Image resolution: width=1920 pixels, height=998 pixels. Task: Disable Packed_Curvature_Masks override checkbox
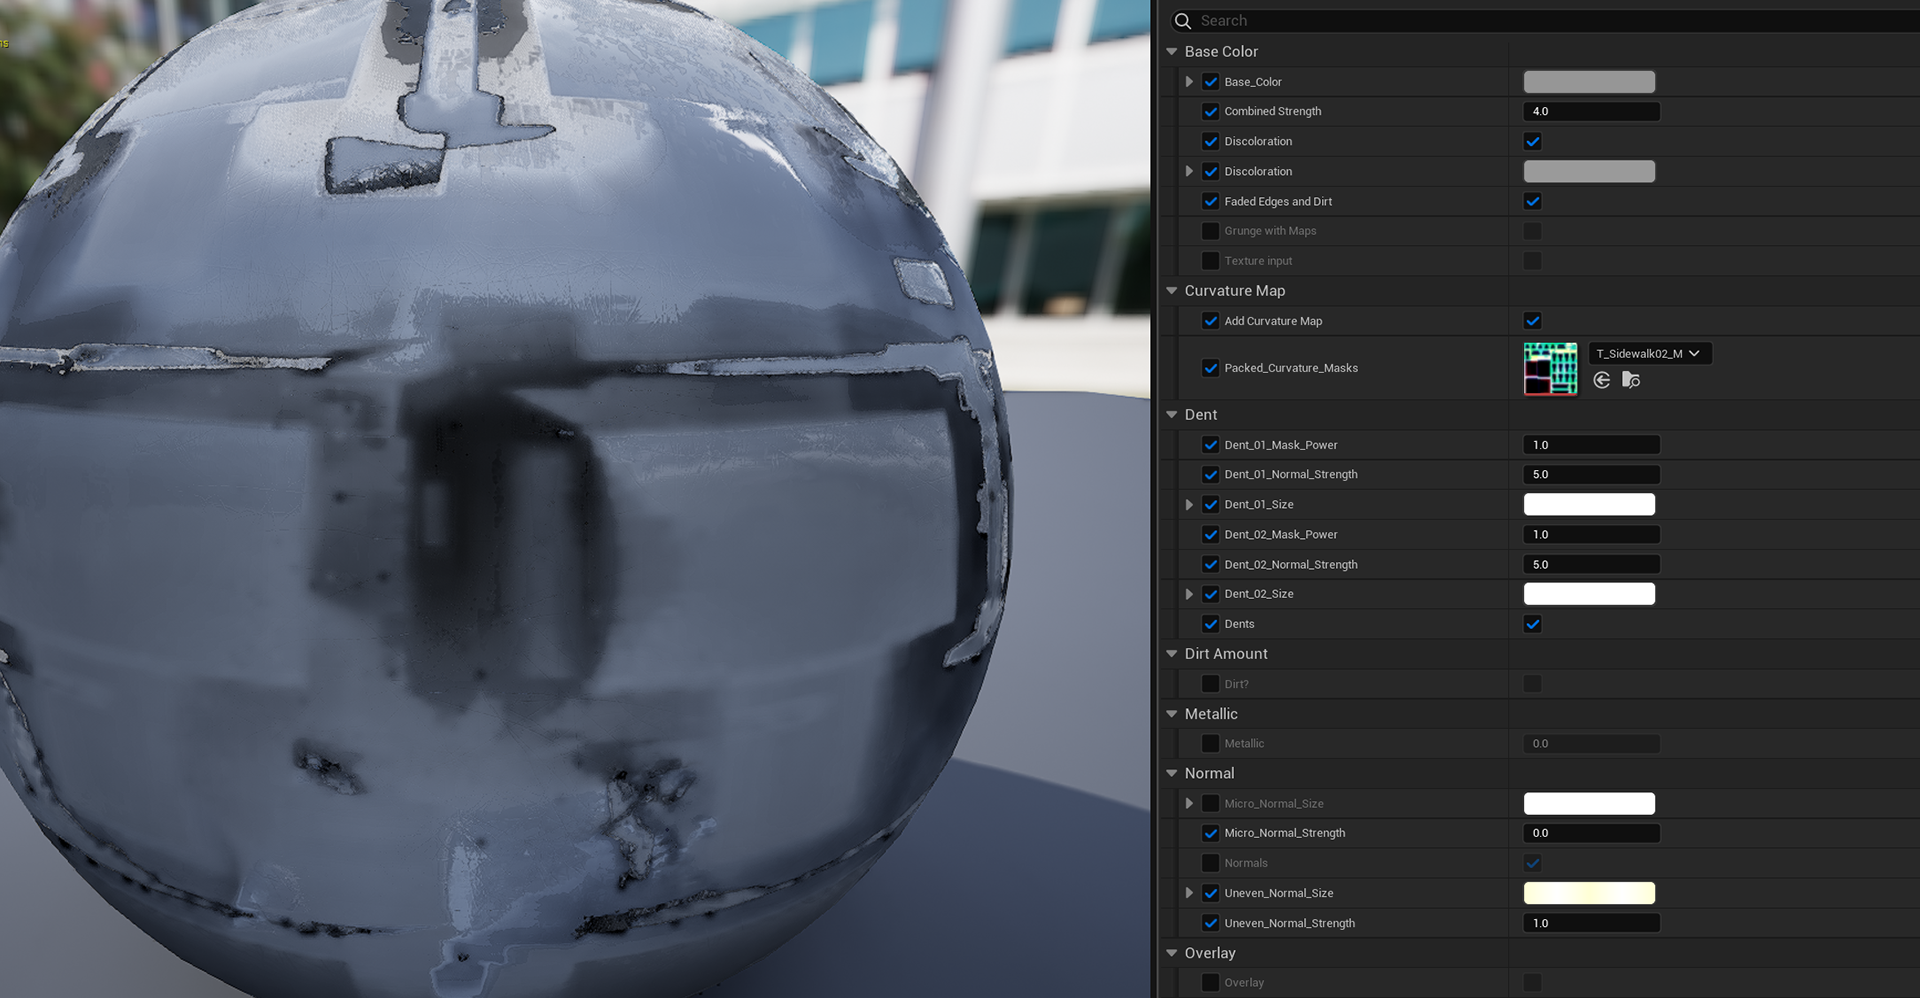point(1210,368)
